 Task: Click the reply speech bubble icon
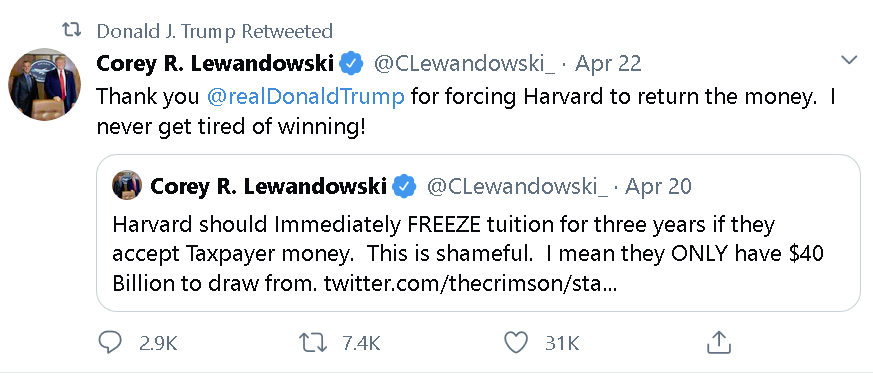coord(110,342)
